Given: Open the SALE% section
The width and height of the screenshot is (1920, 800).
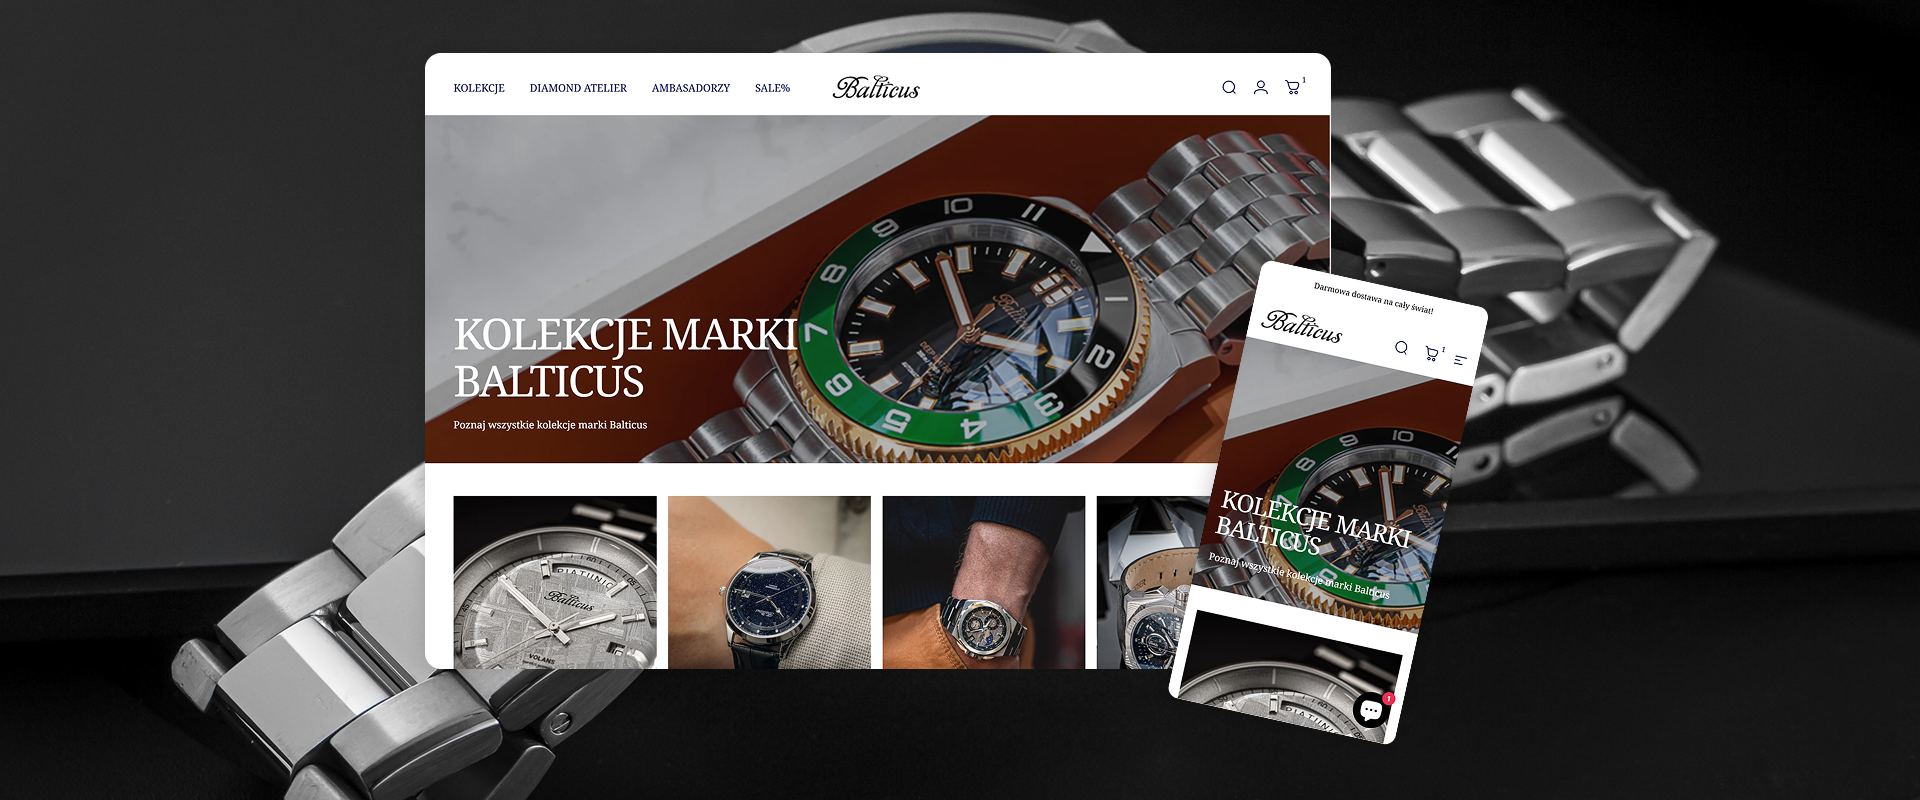Looking at the screenshot, I should point(772,88).
